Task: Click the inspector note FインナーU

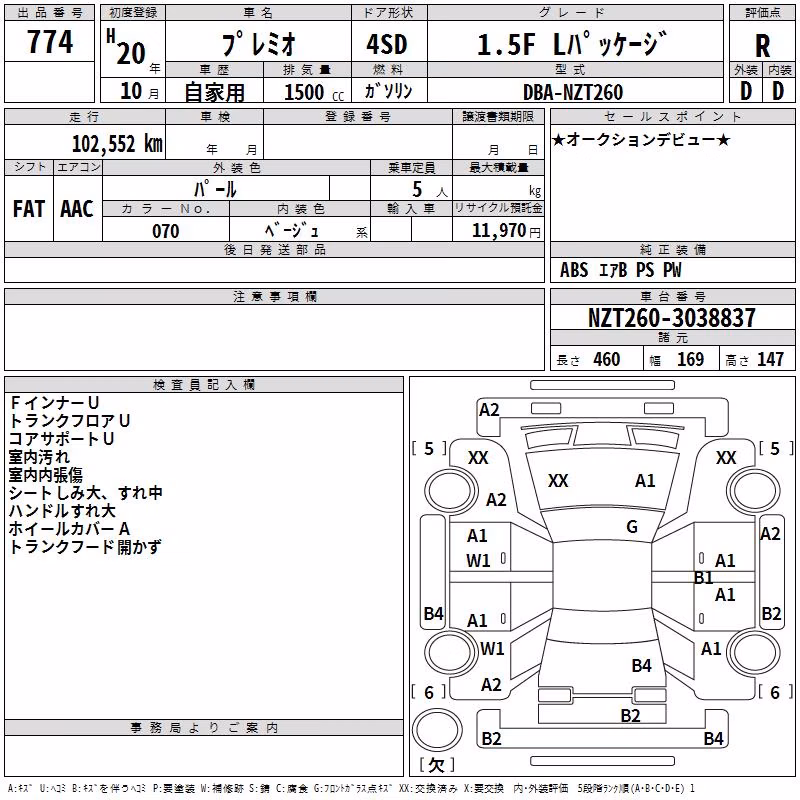Action: [x=54, y=403]
